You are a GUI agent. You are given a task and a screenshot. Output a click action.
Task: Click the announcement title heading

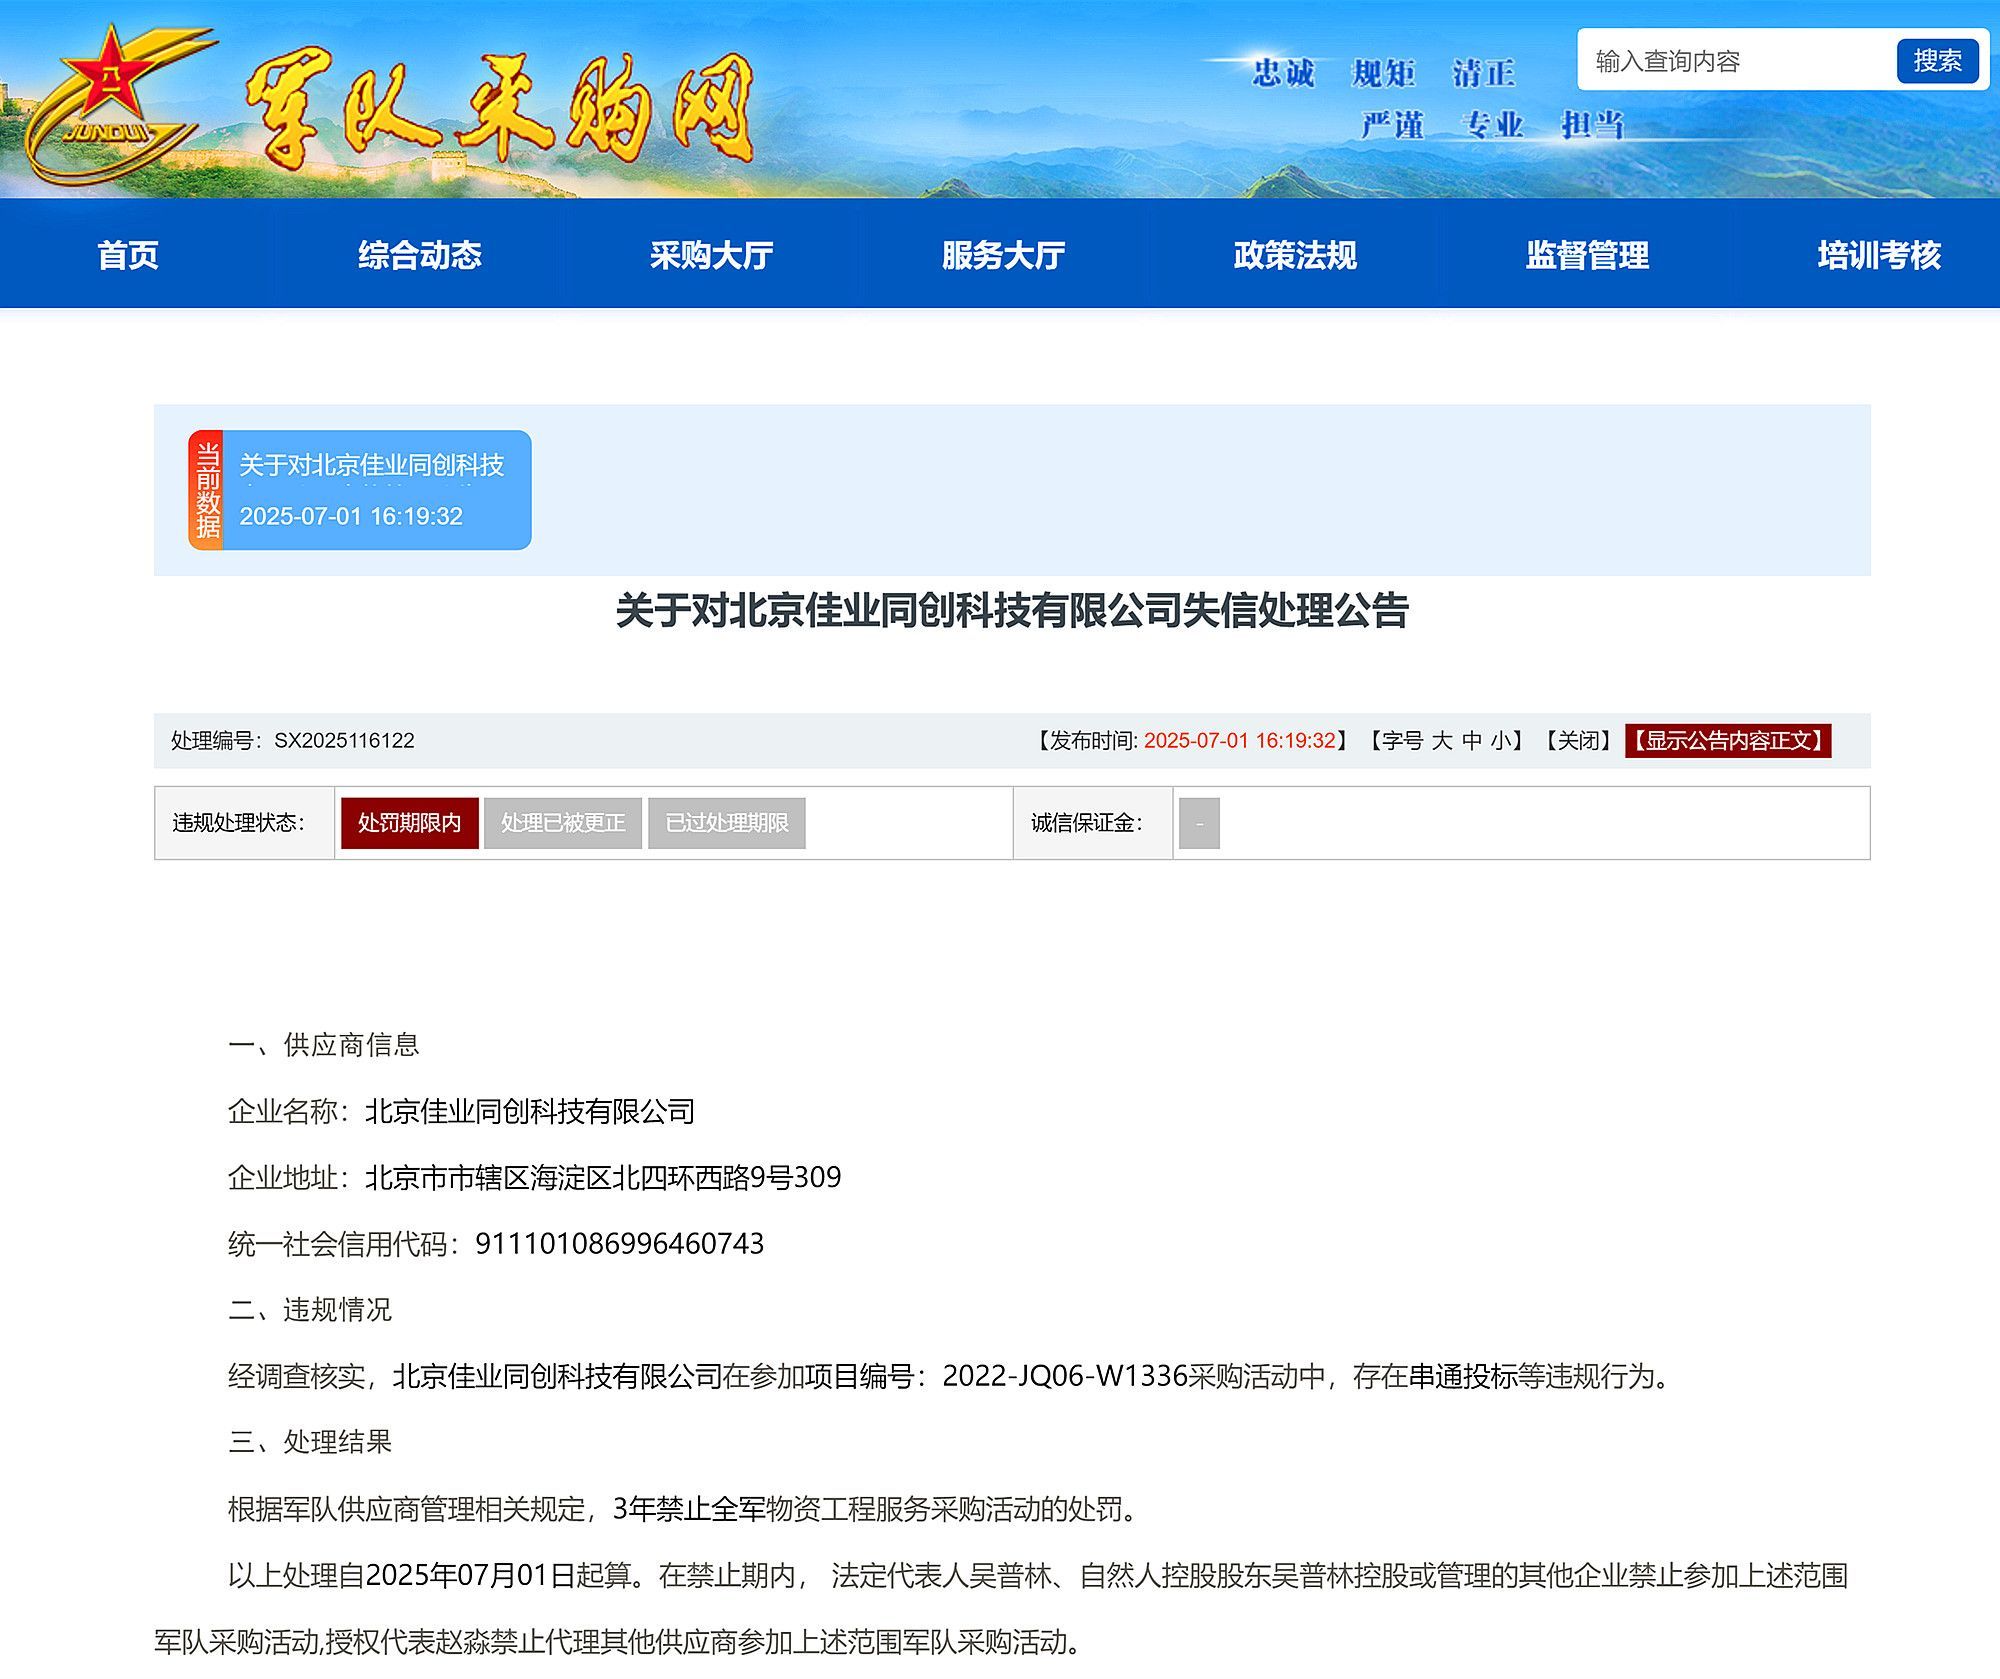[x=1012, y=611]
